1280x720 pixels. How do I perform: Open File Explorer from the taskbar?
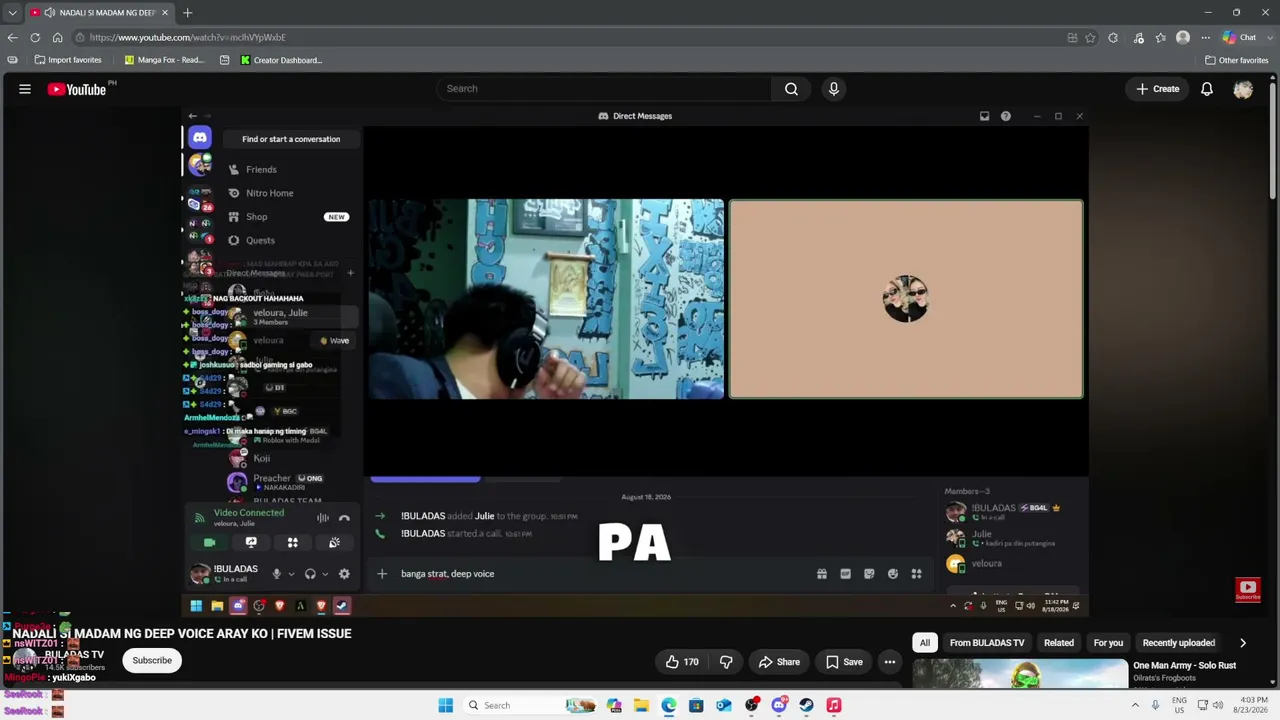click(x=641, y=706)
